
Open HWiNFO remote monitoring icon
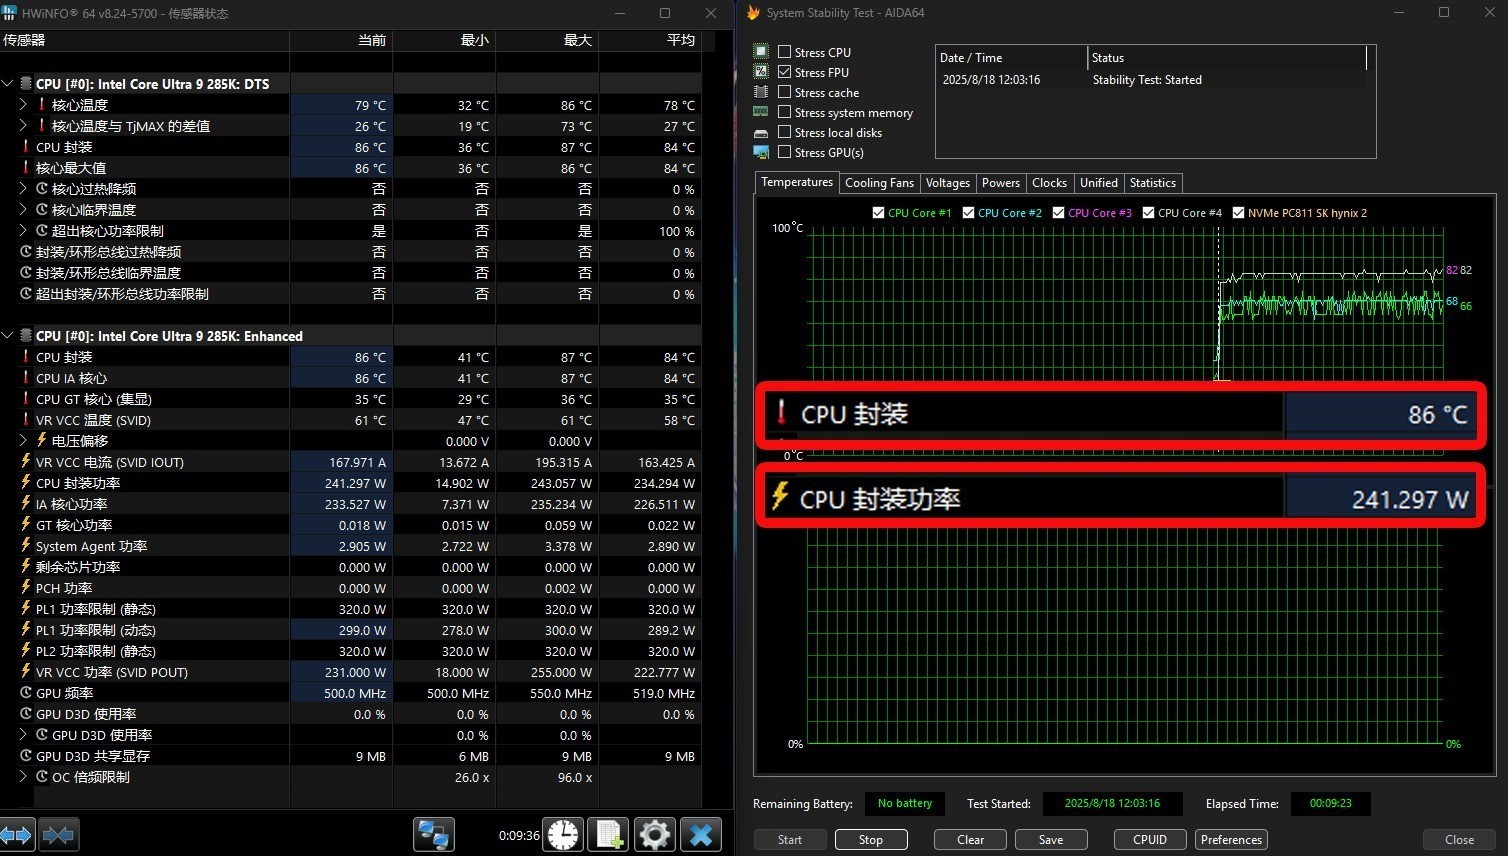[434, 834]
